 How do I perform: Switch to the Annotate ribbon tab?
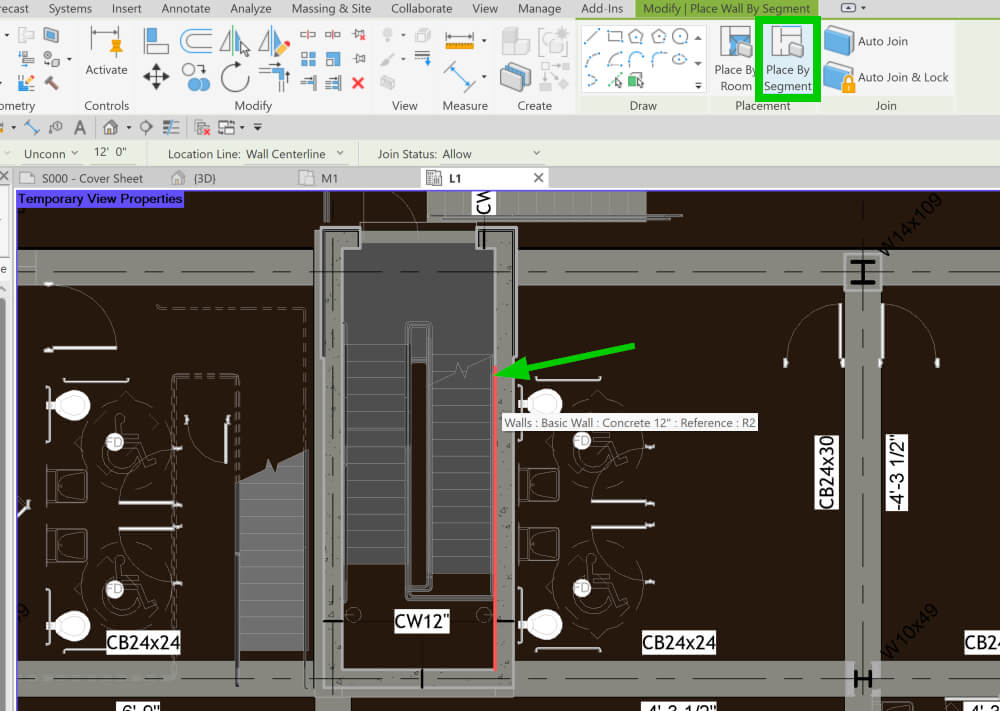(x=185, y=8)
